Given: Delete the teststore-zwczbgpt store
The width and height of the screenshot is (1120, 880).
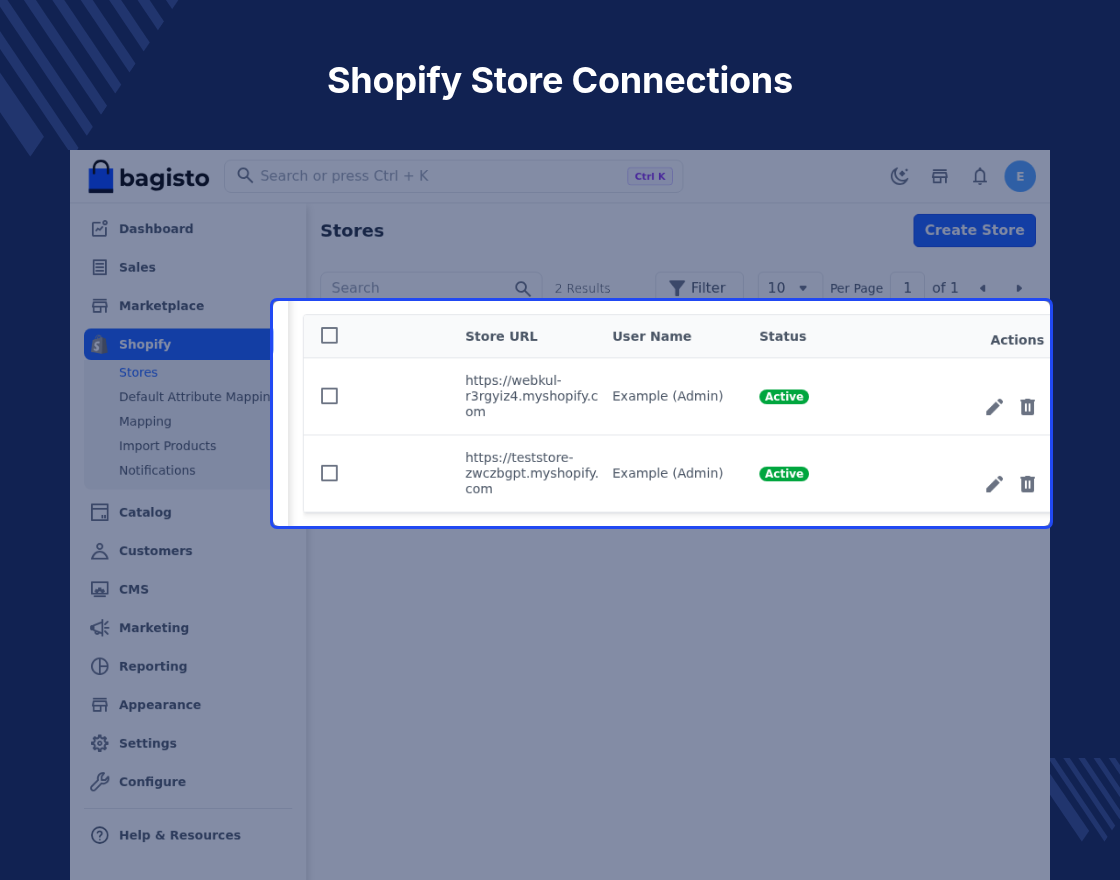Looking at the screenshot, I should (x=1027, y=484).
